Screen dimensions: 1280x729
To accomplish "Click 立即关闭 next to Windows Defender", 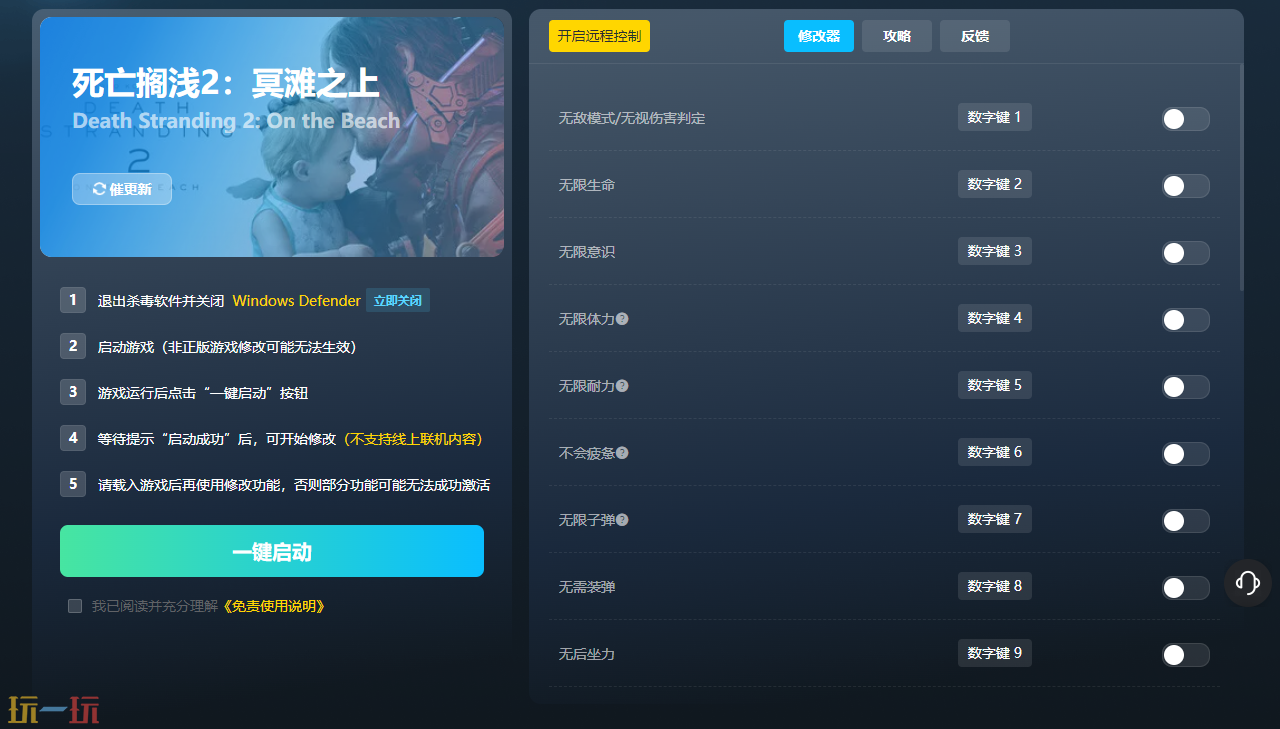I will (x=397, y=301).
